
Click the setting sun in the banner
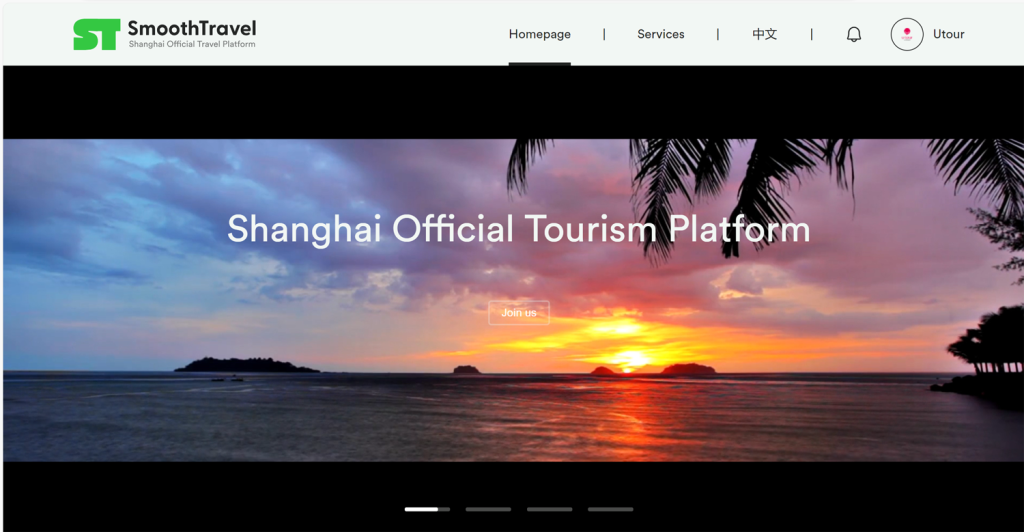632,358
